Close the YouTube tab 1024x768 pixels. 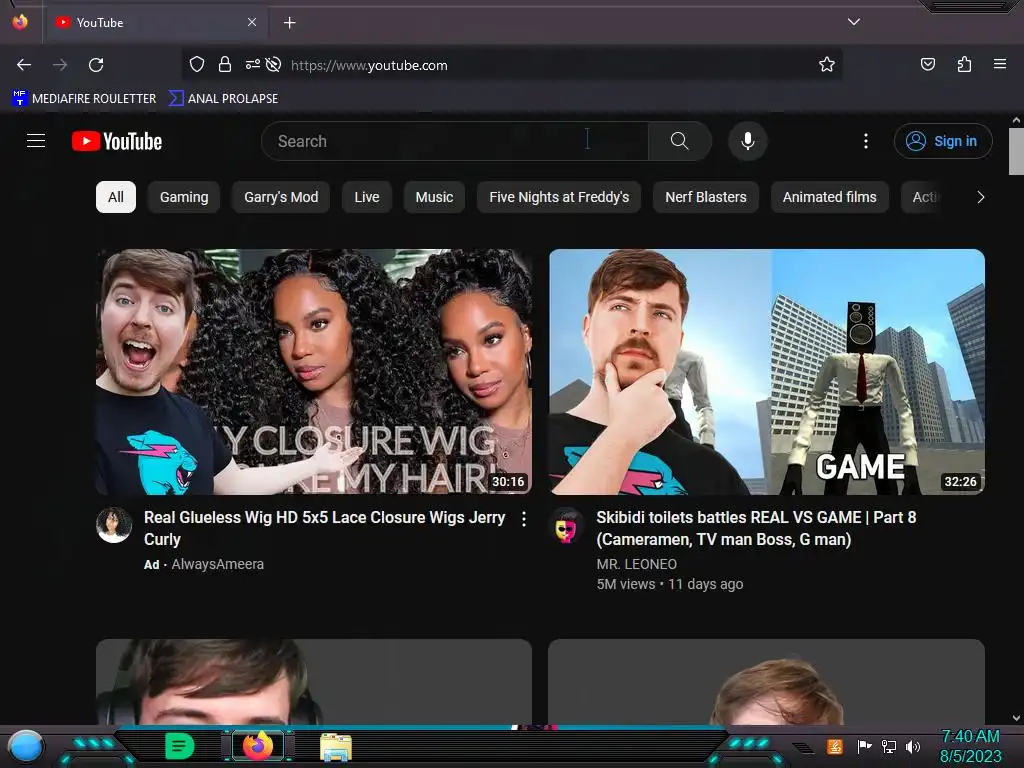(252, 22)
